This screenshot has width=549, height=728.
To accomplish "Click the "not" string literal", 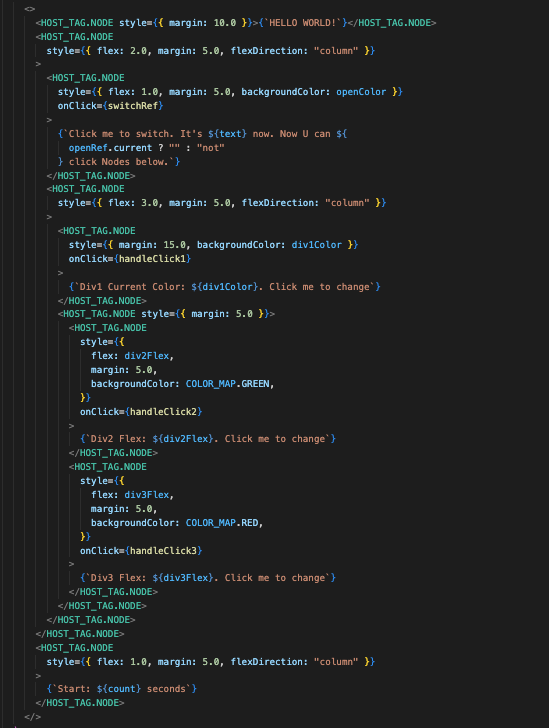I will pyautogui.click(x=210, y=148).
